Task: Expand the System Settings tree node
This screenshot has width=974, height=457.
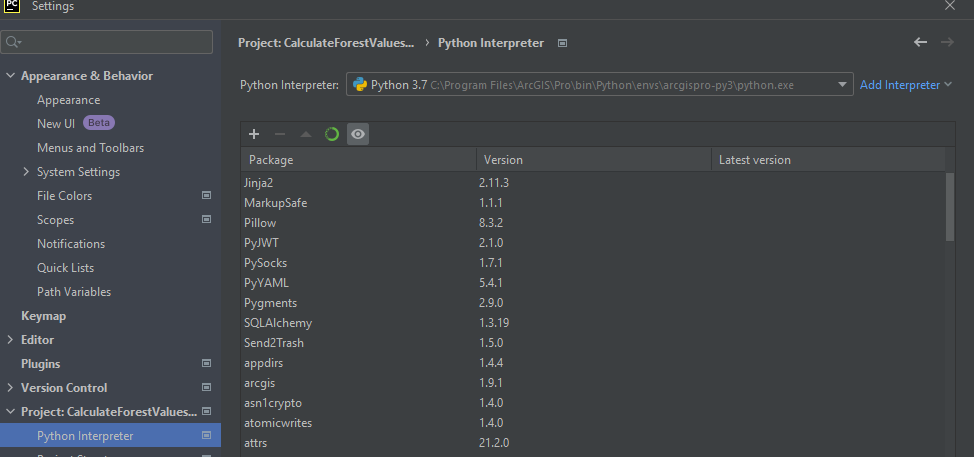Action: point(27,172)
